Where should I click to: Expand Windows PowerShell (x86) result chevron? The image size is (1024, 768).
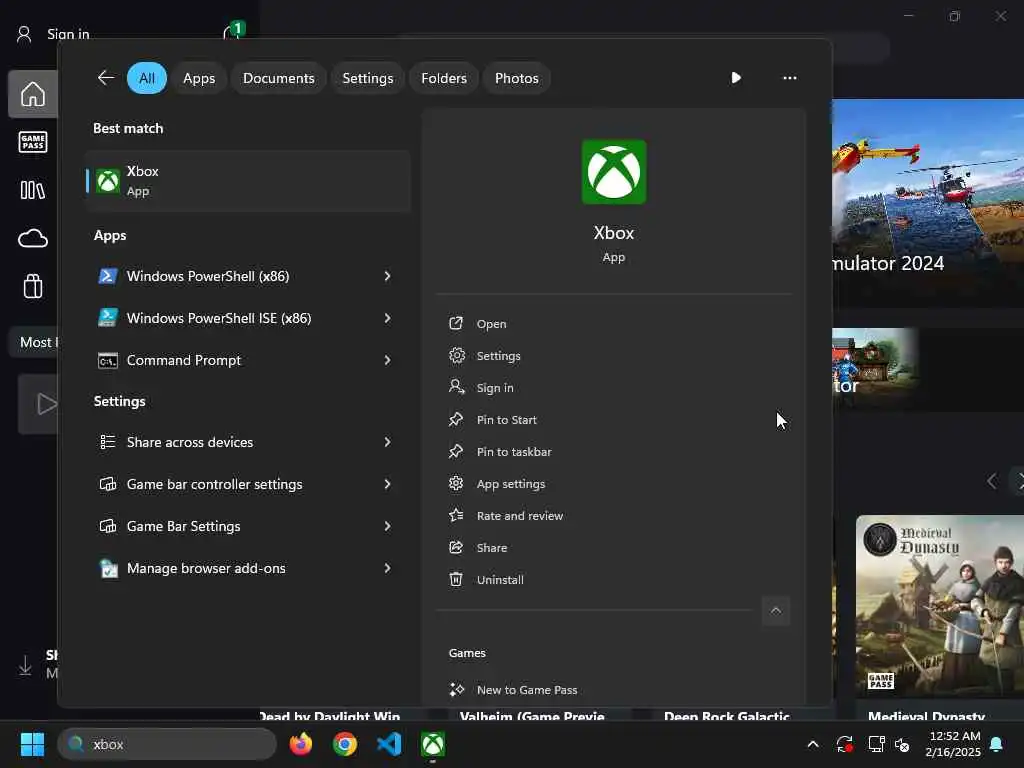(x=387, y=276)
